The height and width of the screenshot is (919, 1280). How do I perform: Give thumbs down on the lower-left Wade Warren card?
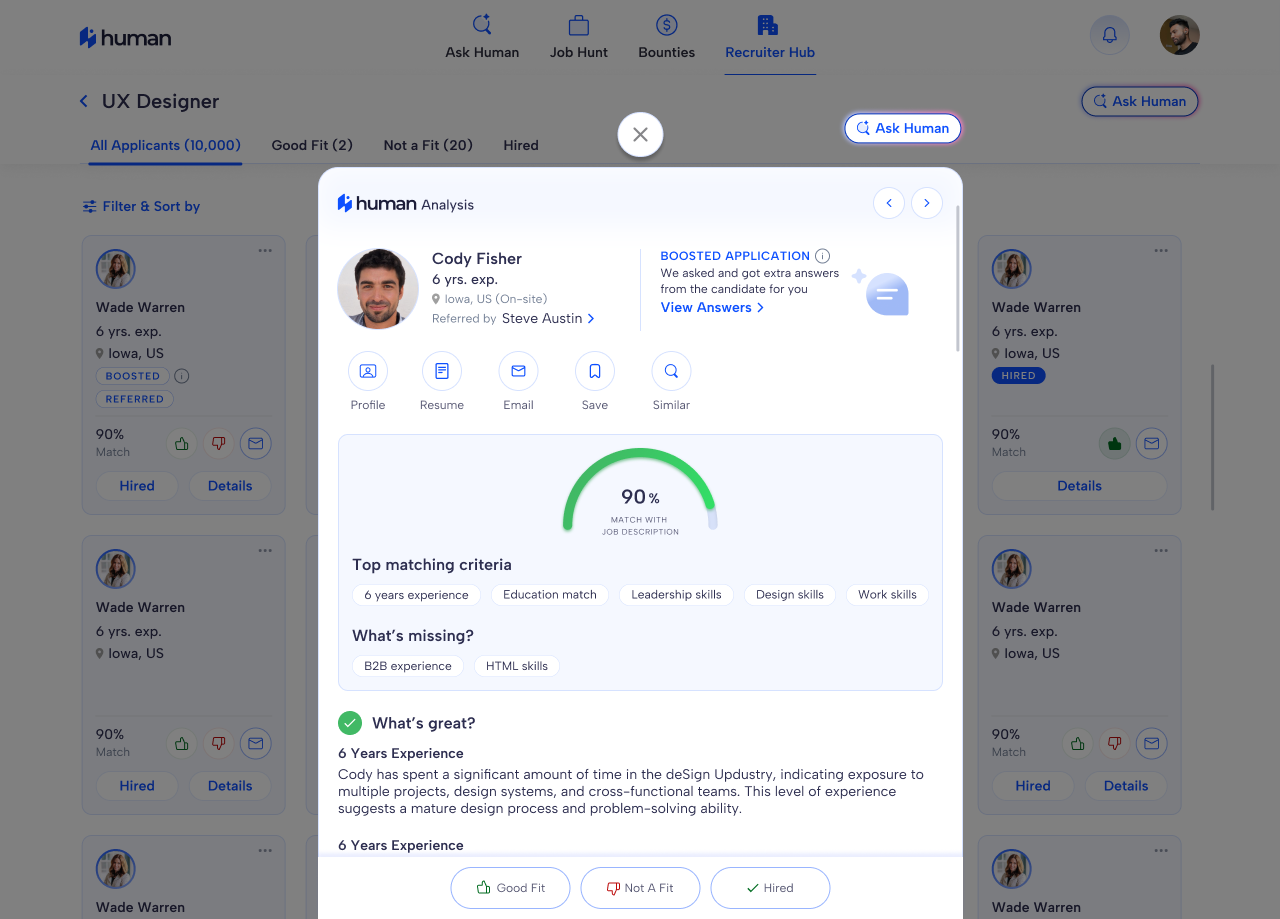218,743
